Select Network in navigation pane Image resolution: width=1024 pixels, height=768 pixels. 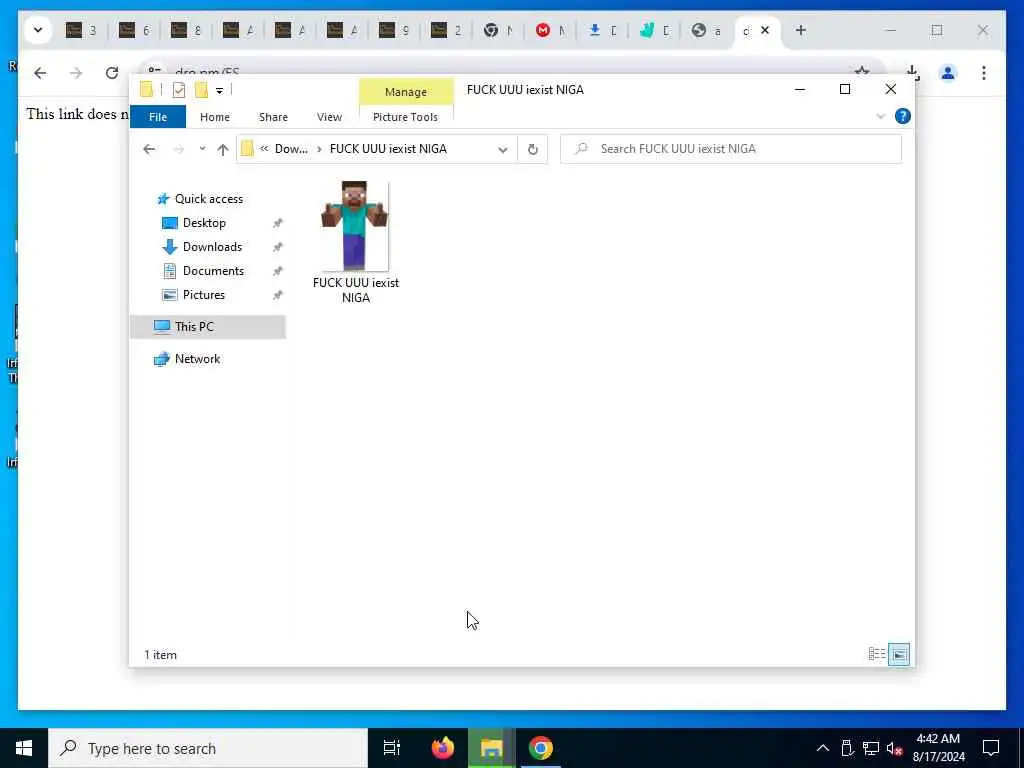click(197, 359)
